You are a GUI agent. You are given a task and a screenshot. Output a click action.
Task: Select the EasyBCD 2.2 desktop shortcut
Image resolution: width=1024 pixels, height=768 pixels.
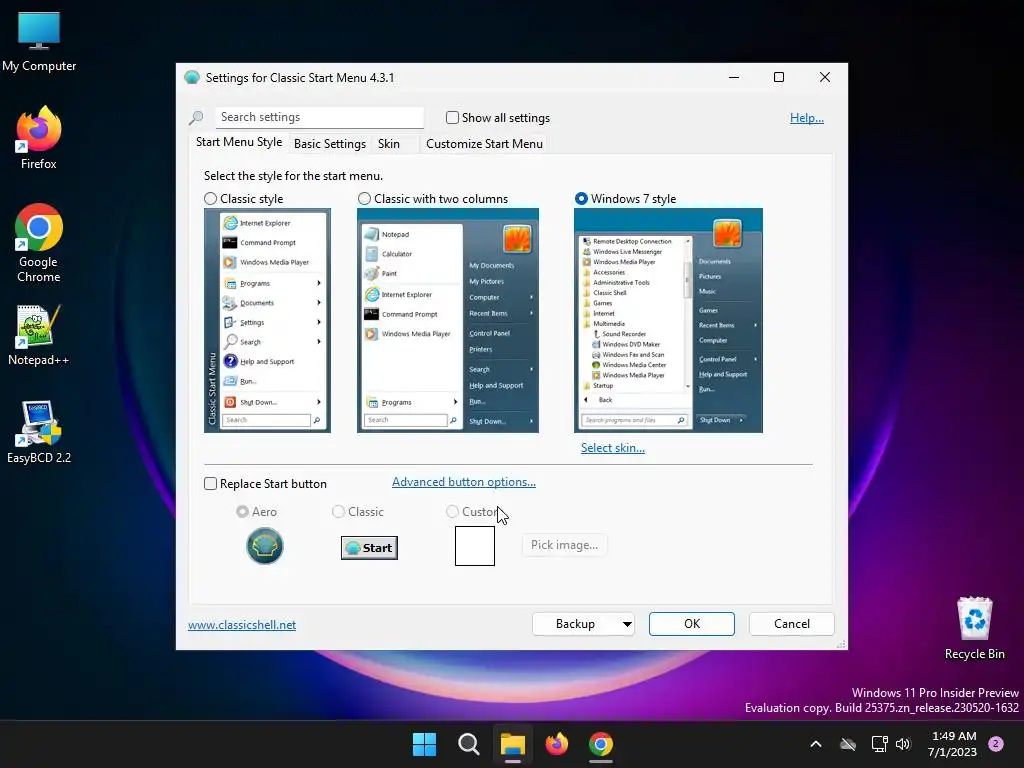click(x=39, y=432)
